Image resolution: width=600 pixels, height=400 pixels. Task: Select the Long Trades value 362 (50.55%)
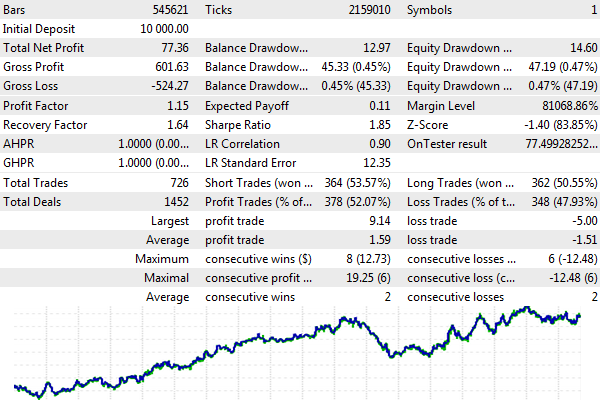(x=564, y=183)
